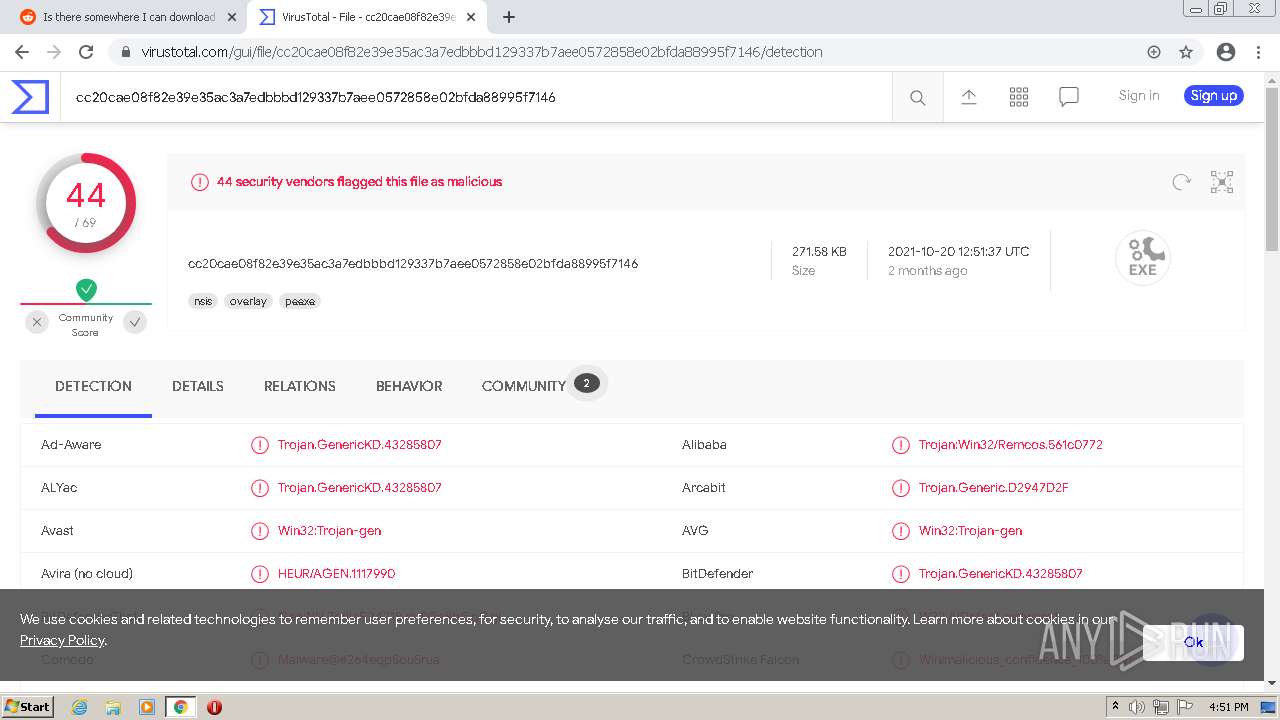Click the 4:51 PM system clock
The height and width of the screenshot is (720, 1280).
[x=1228, y=707]
